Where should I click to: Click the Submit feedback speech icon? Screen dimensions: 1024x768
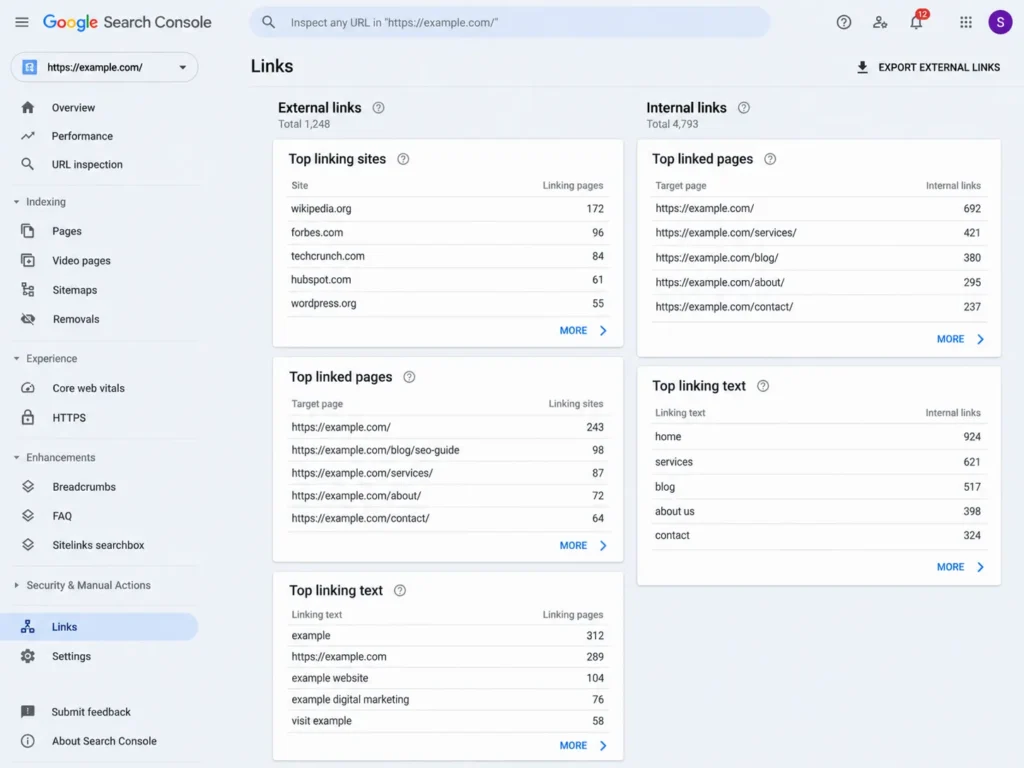pyautogui.click(x=27, y=711)
